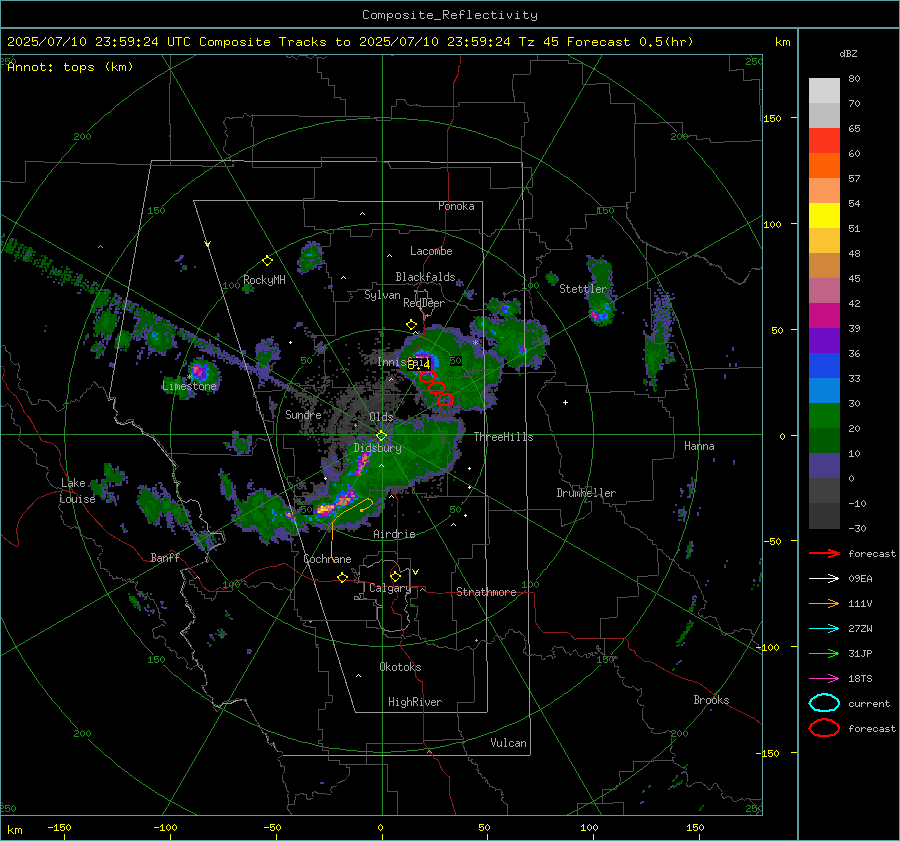Click the 100 tick label on the right axis
The height and width of the screenshot is (841, 900).
coord(772,224)
